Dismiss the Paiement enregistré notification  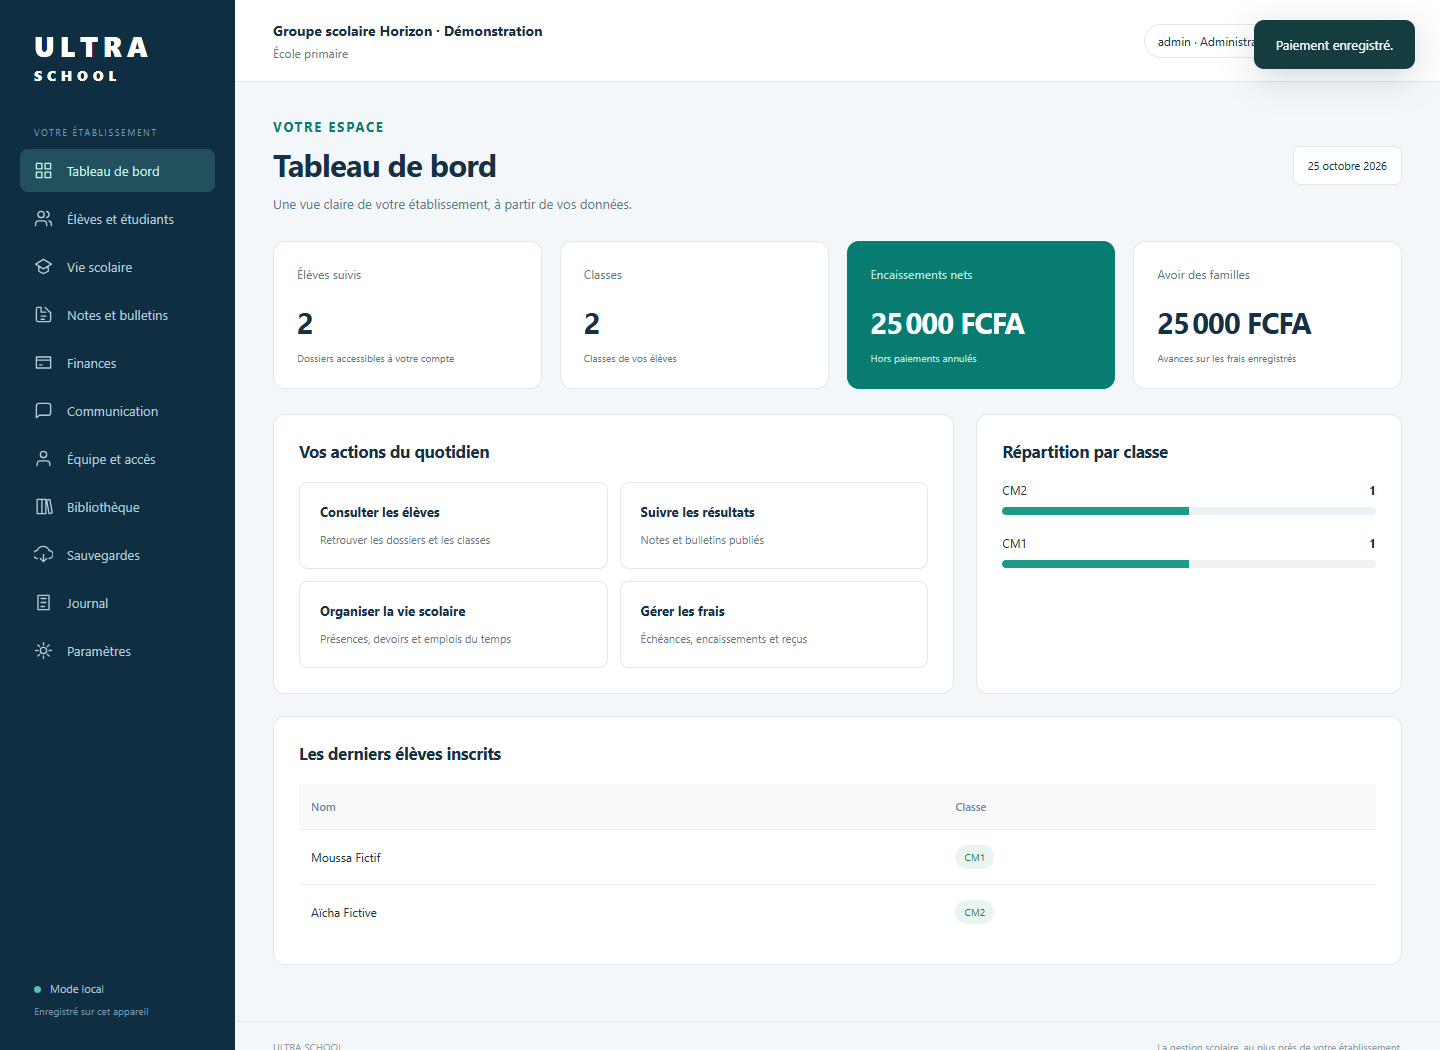tap(1334, 45)
